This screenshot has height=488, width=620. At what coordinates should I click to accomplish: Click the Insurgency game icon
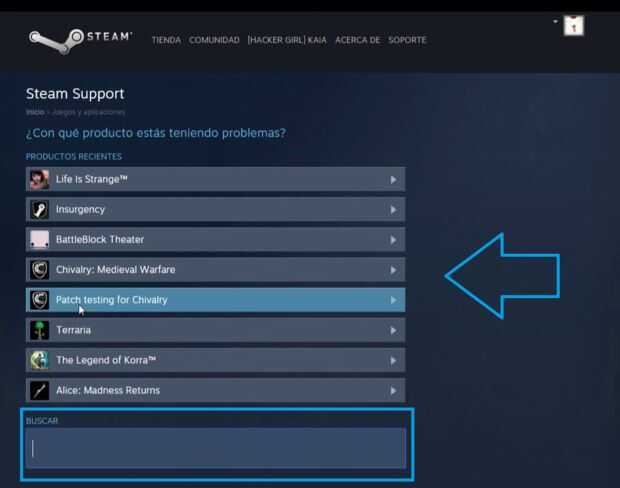click(40, 210)
